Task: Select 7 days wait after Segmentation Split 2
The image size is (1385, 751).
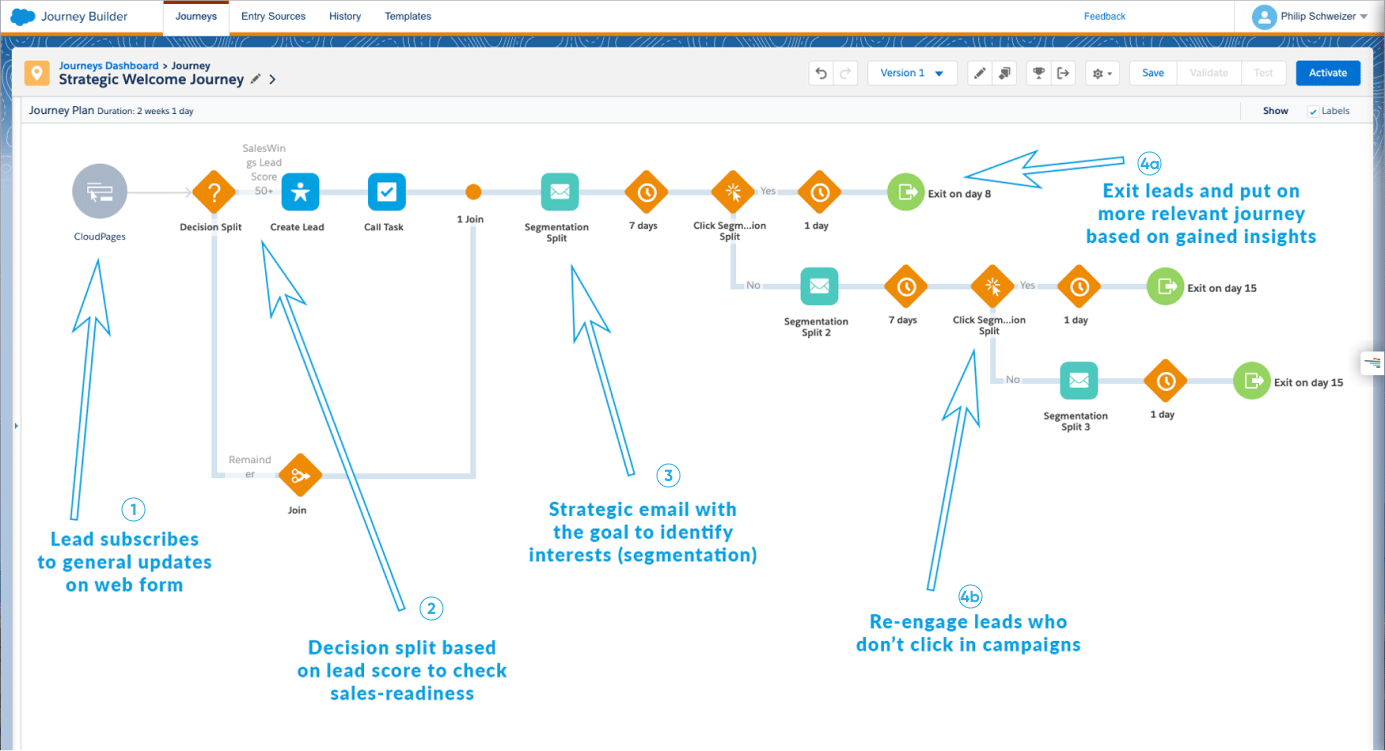Action: coord(906,286)
